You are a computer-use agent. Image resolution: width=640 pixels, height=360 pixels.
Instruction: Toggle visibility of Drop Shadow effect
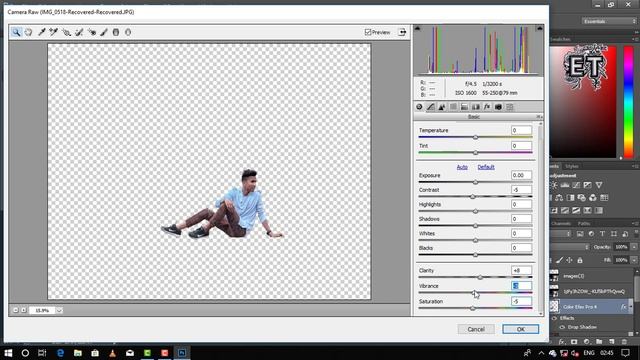562,327
